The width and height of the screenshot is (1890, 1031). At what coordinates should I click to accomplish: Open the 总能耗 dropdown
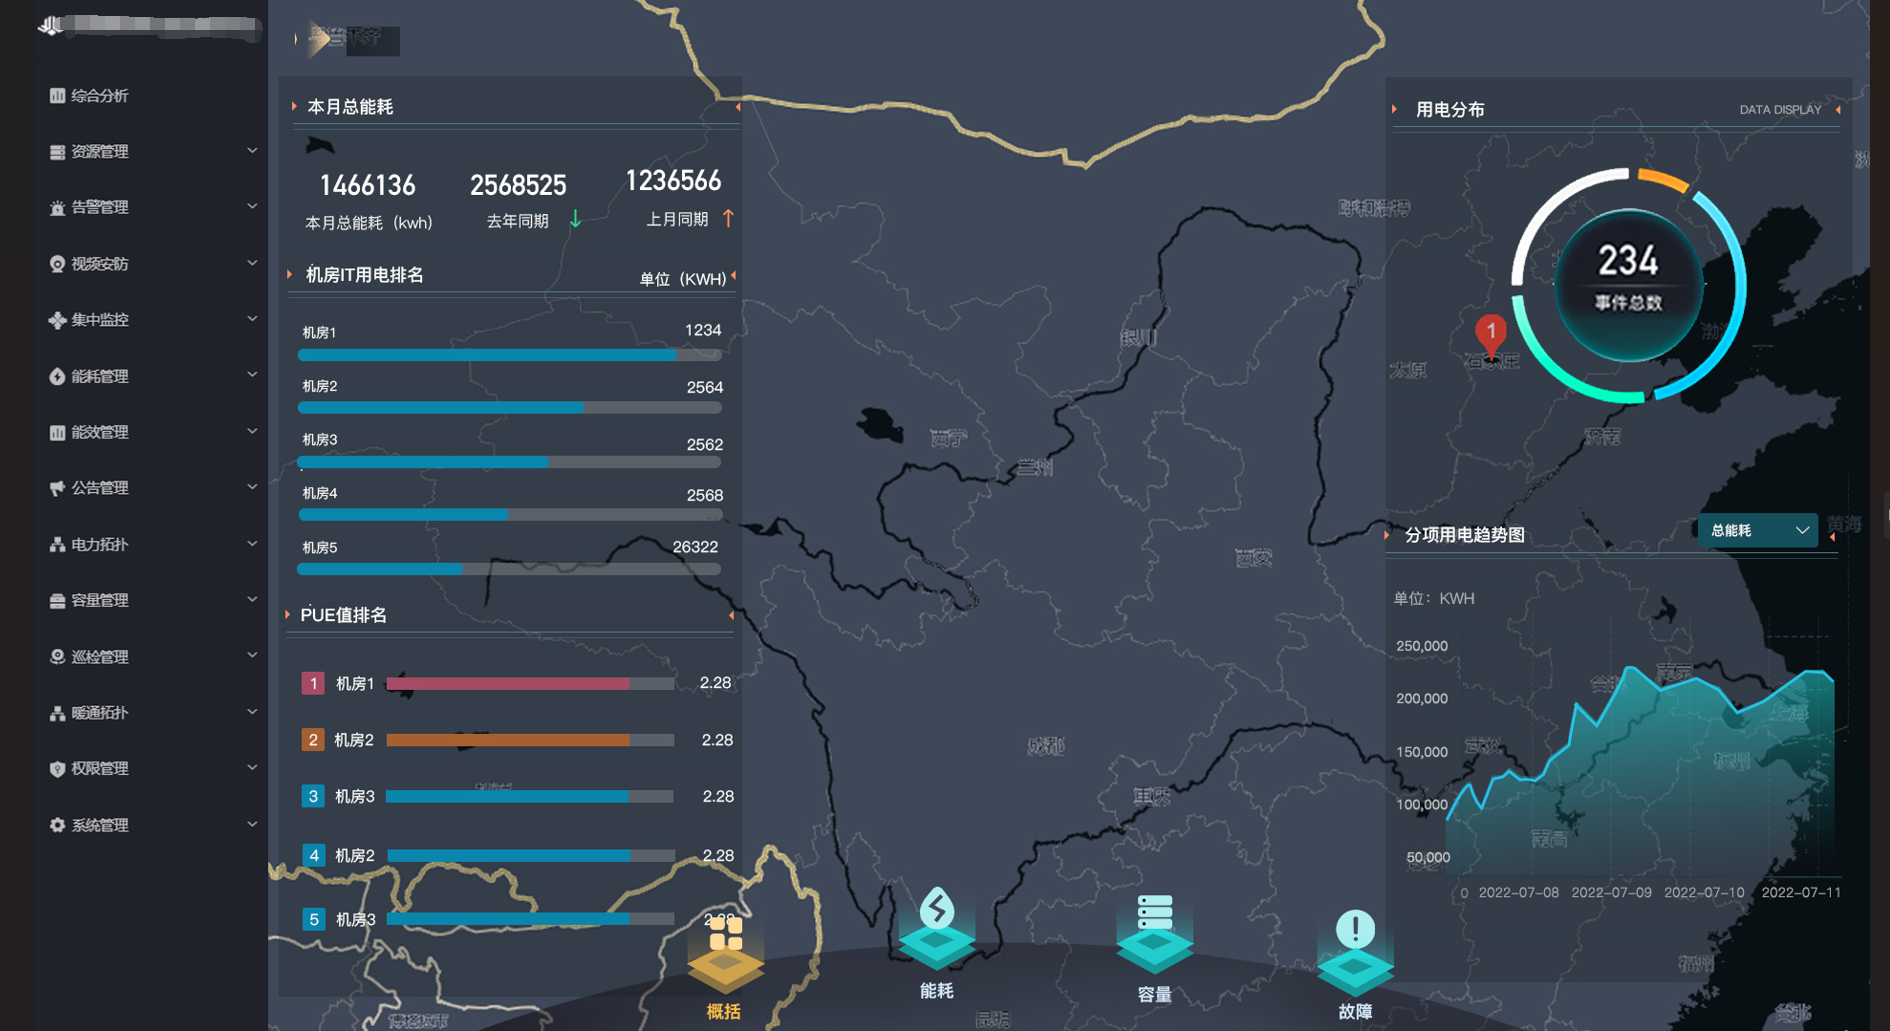coord(1758,531)
